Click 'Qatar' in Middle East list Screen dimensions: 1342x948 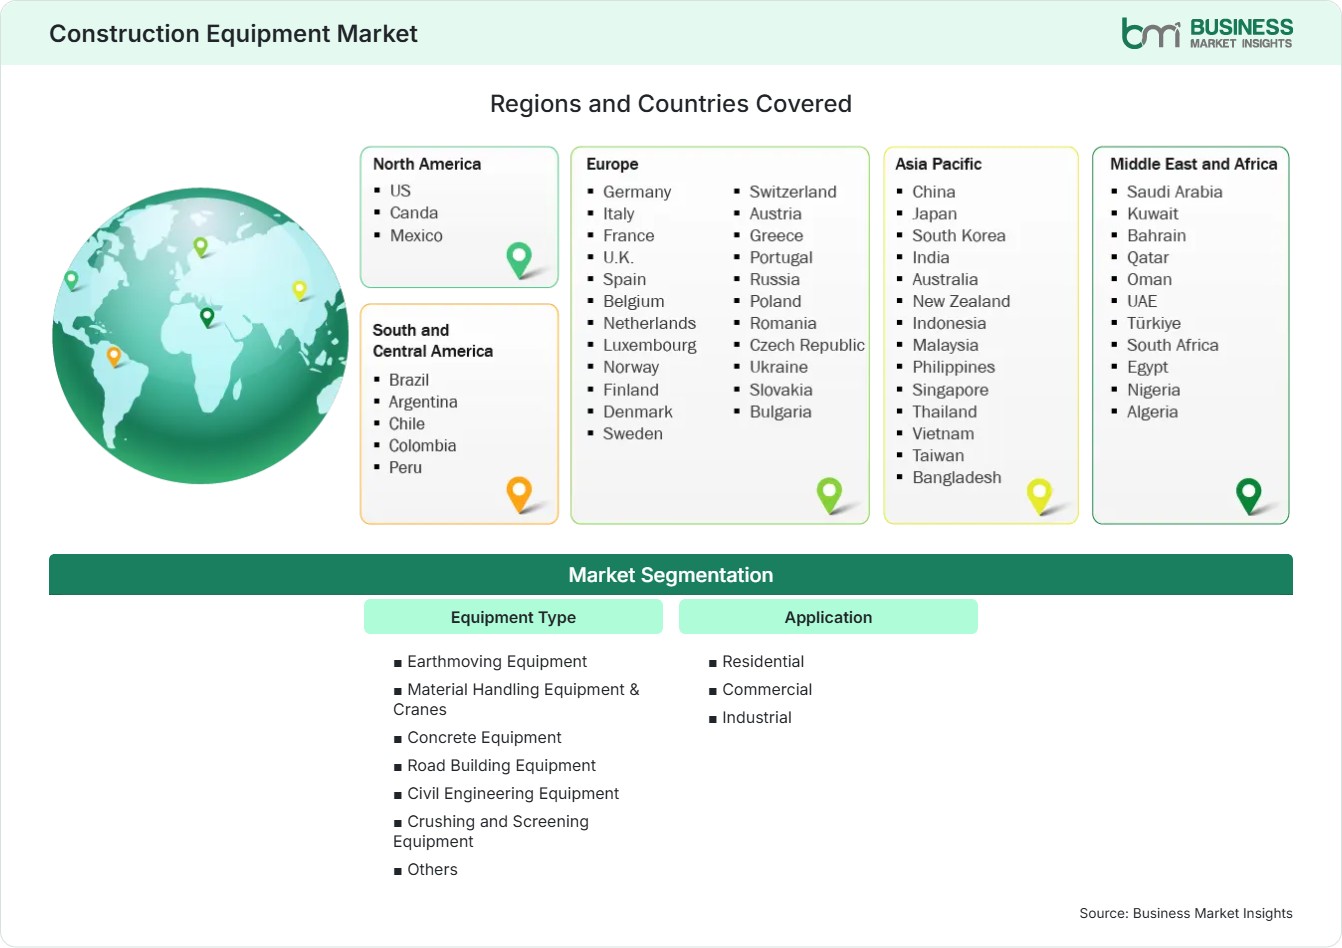(1148, 258)
